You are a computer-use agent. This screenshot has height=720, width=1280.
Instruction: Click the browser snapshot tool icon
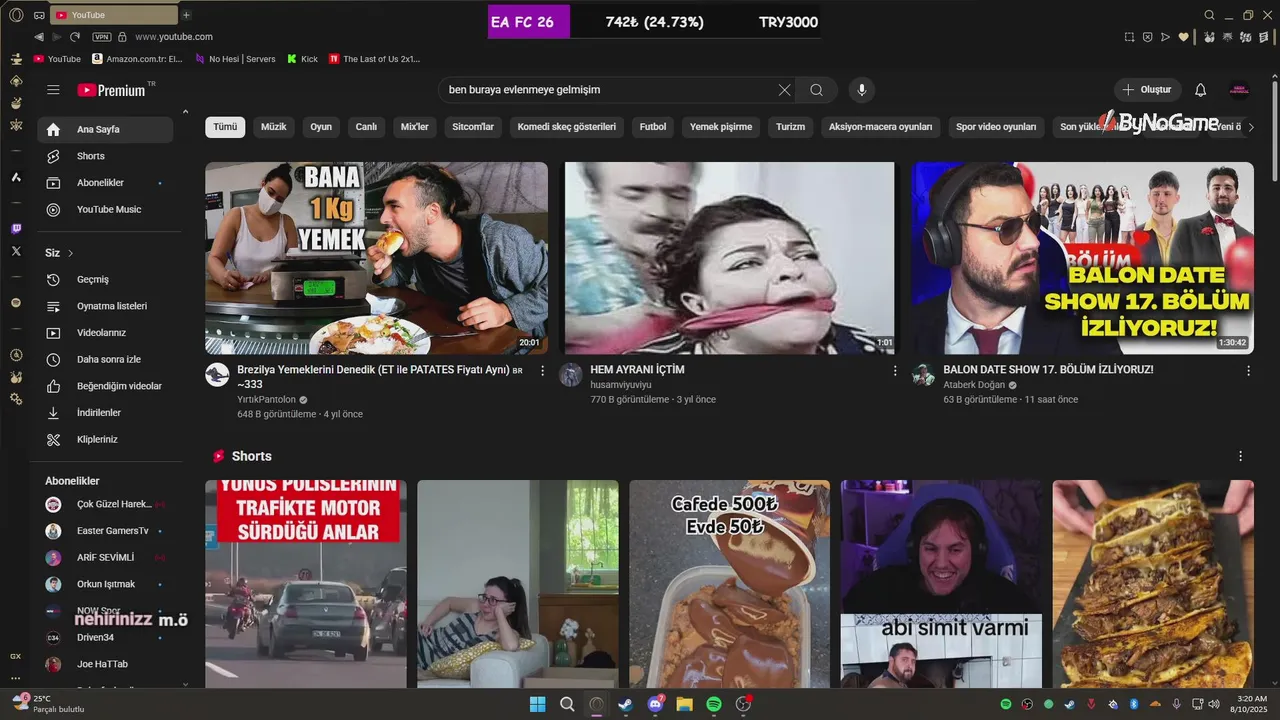pyautogui.click(x=1129, y=37)
